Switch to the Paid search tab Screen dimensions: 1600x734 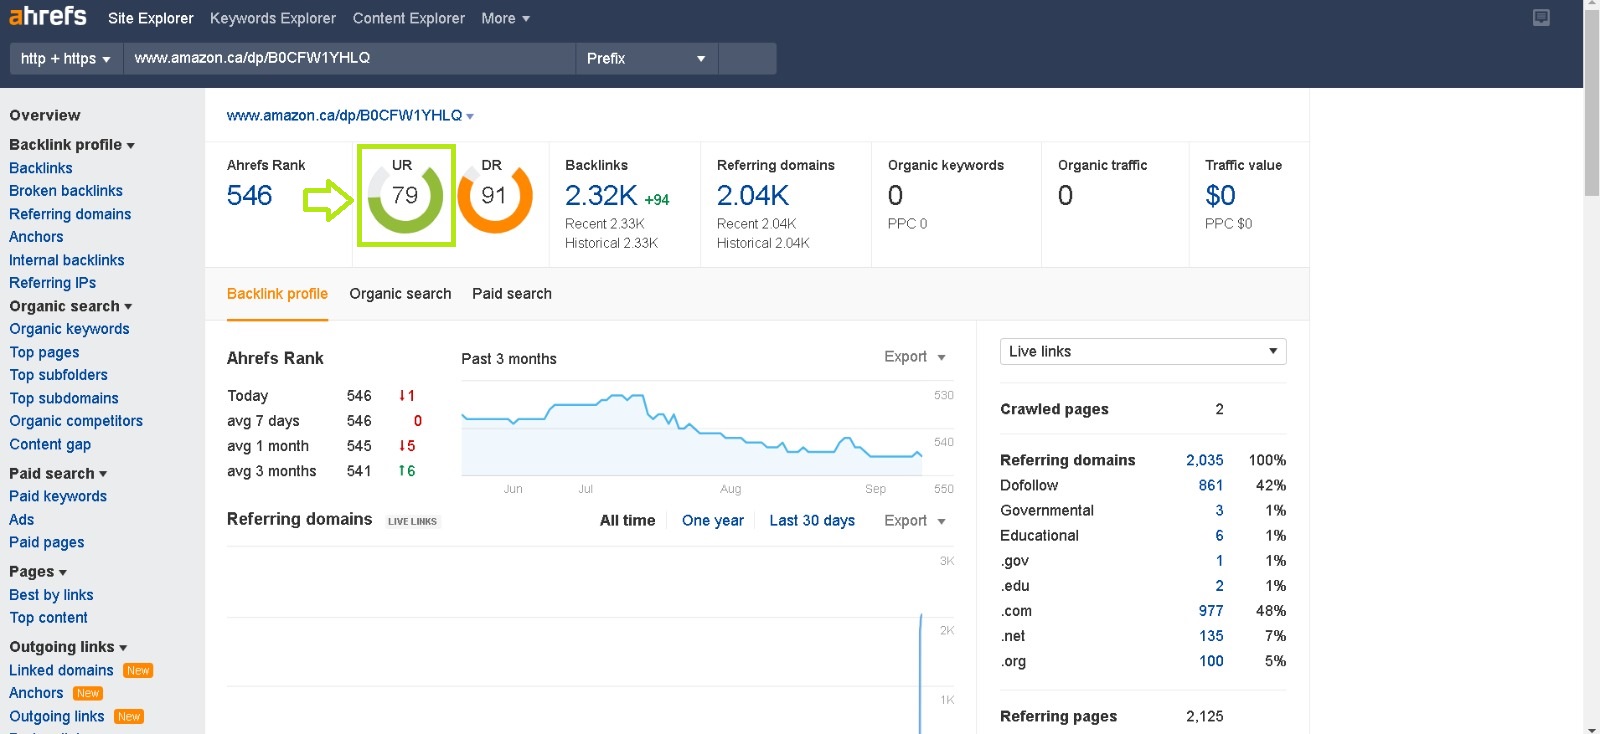pos(511,294)
